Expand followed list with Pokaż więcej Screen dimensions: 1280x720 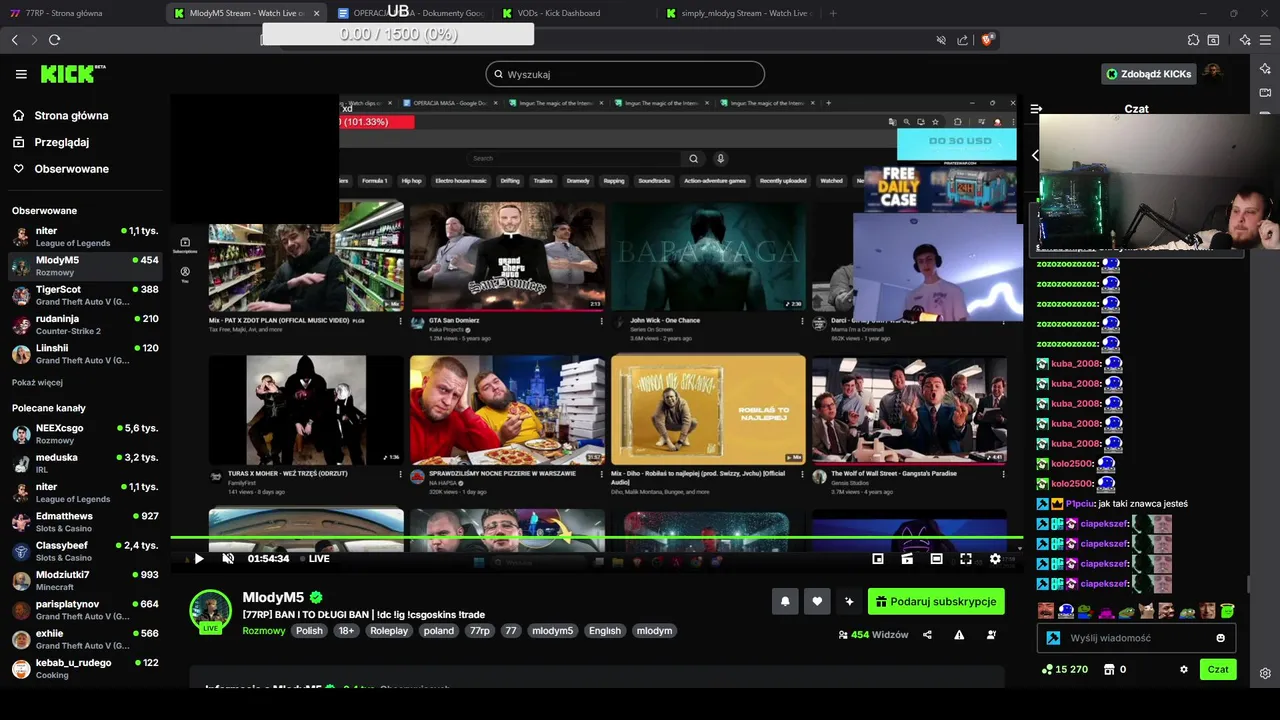pyautogui.click(x=37, y=382)
